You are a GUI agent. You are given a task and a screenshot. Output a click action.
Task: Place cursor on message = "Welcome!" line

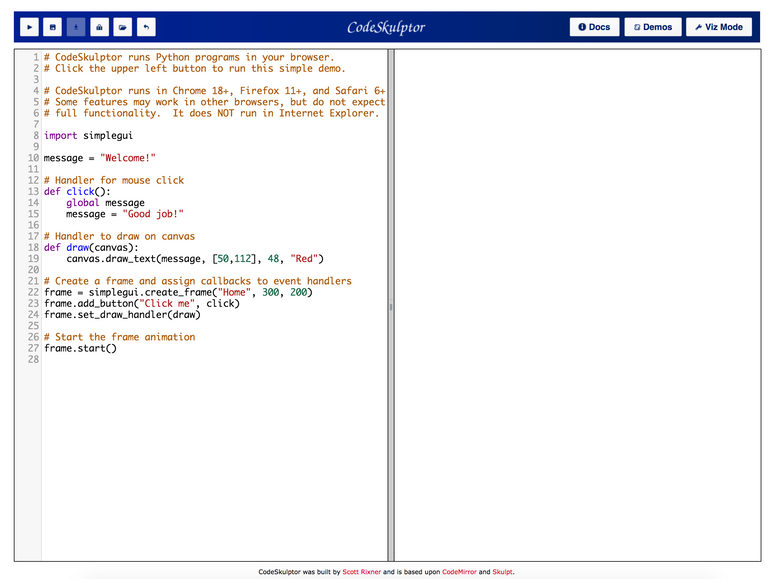(x=99, y=158)
